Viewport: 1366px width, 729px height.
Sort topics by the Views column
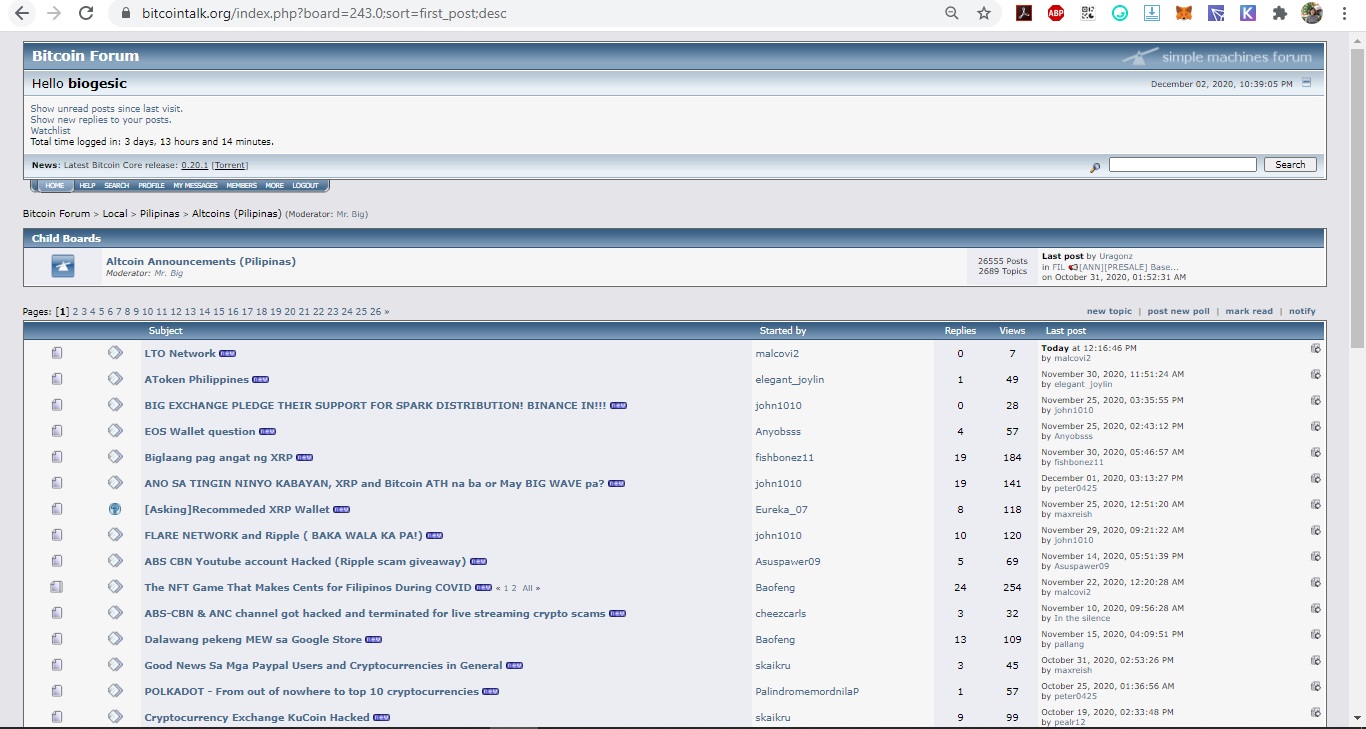(x=1012, y=331)
